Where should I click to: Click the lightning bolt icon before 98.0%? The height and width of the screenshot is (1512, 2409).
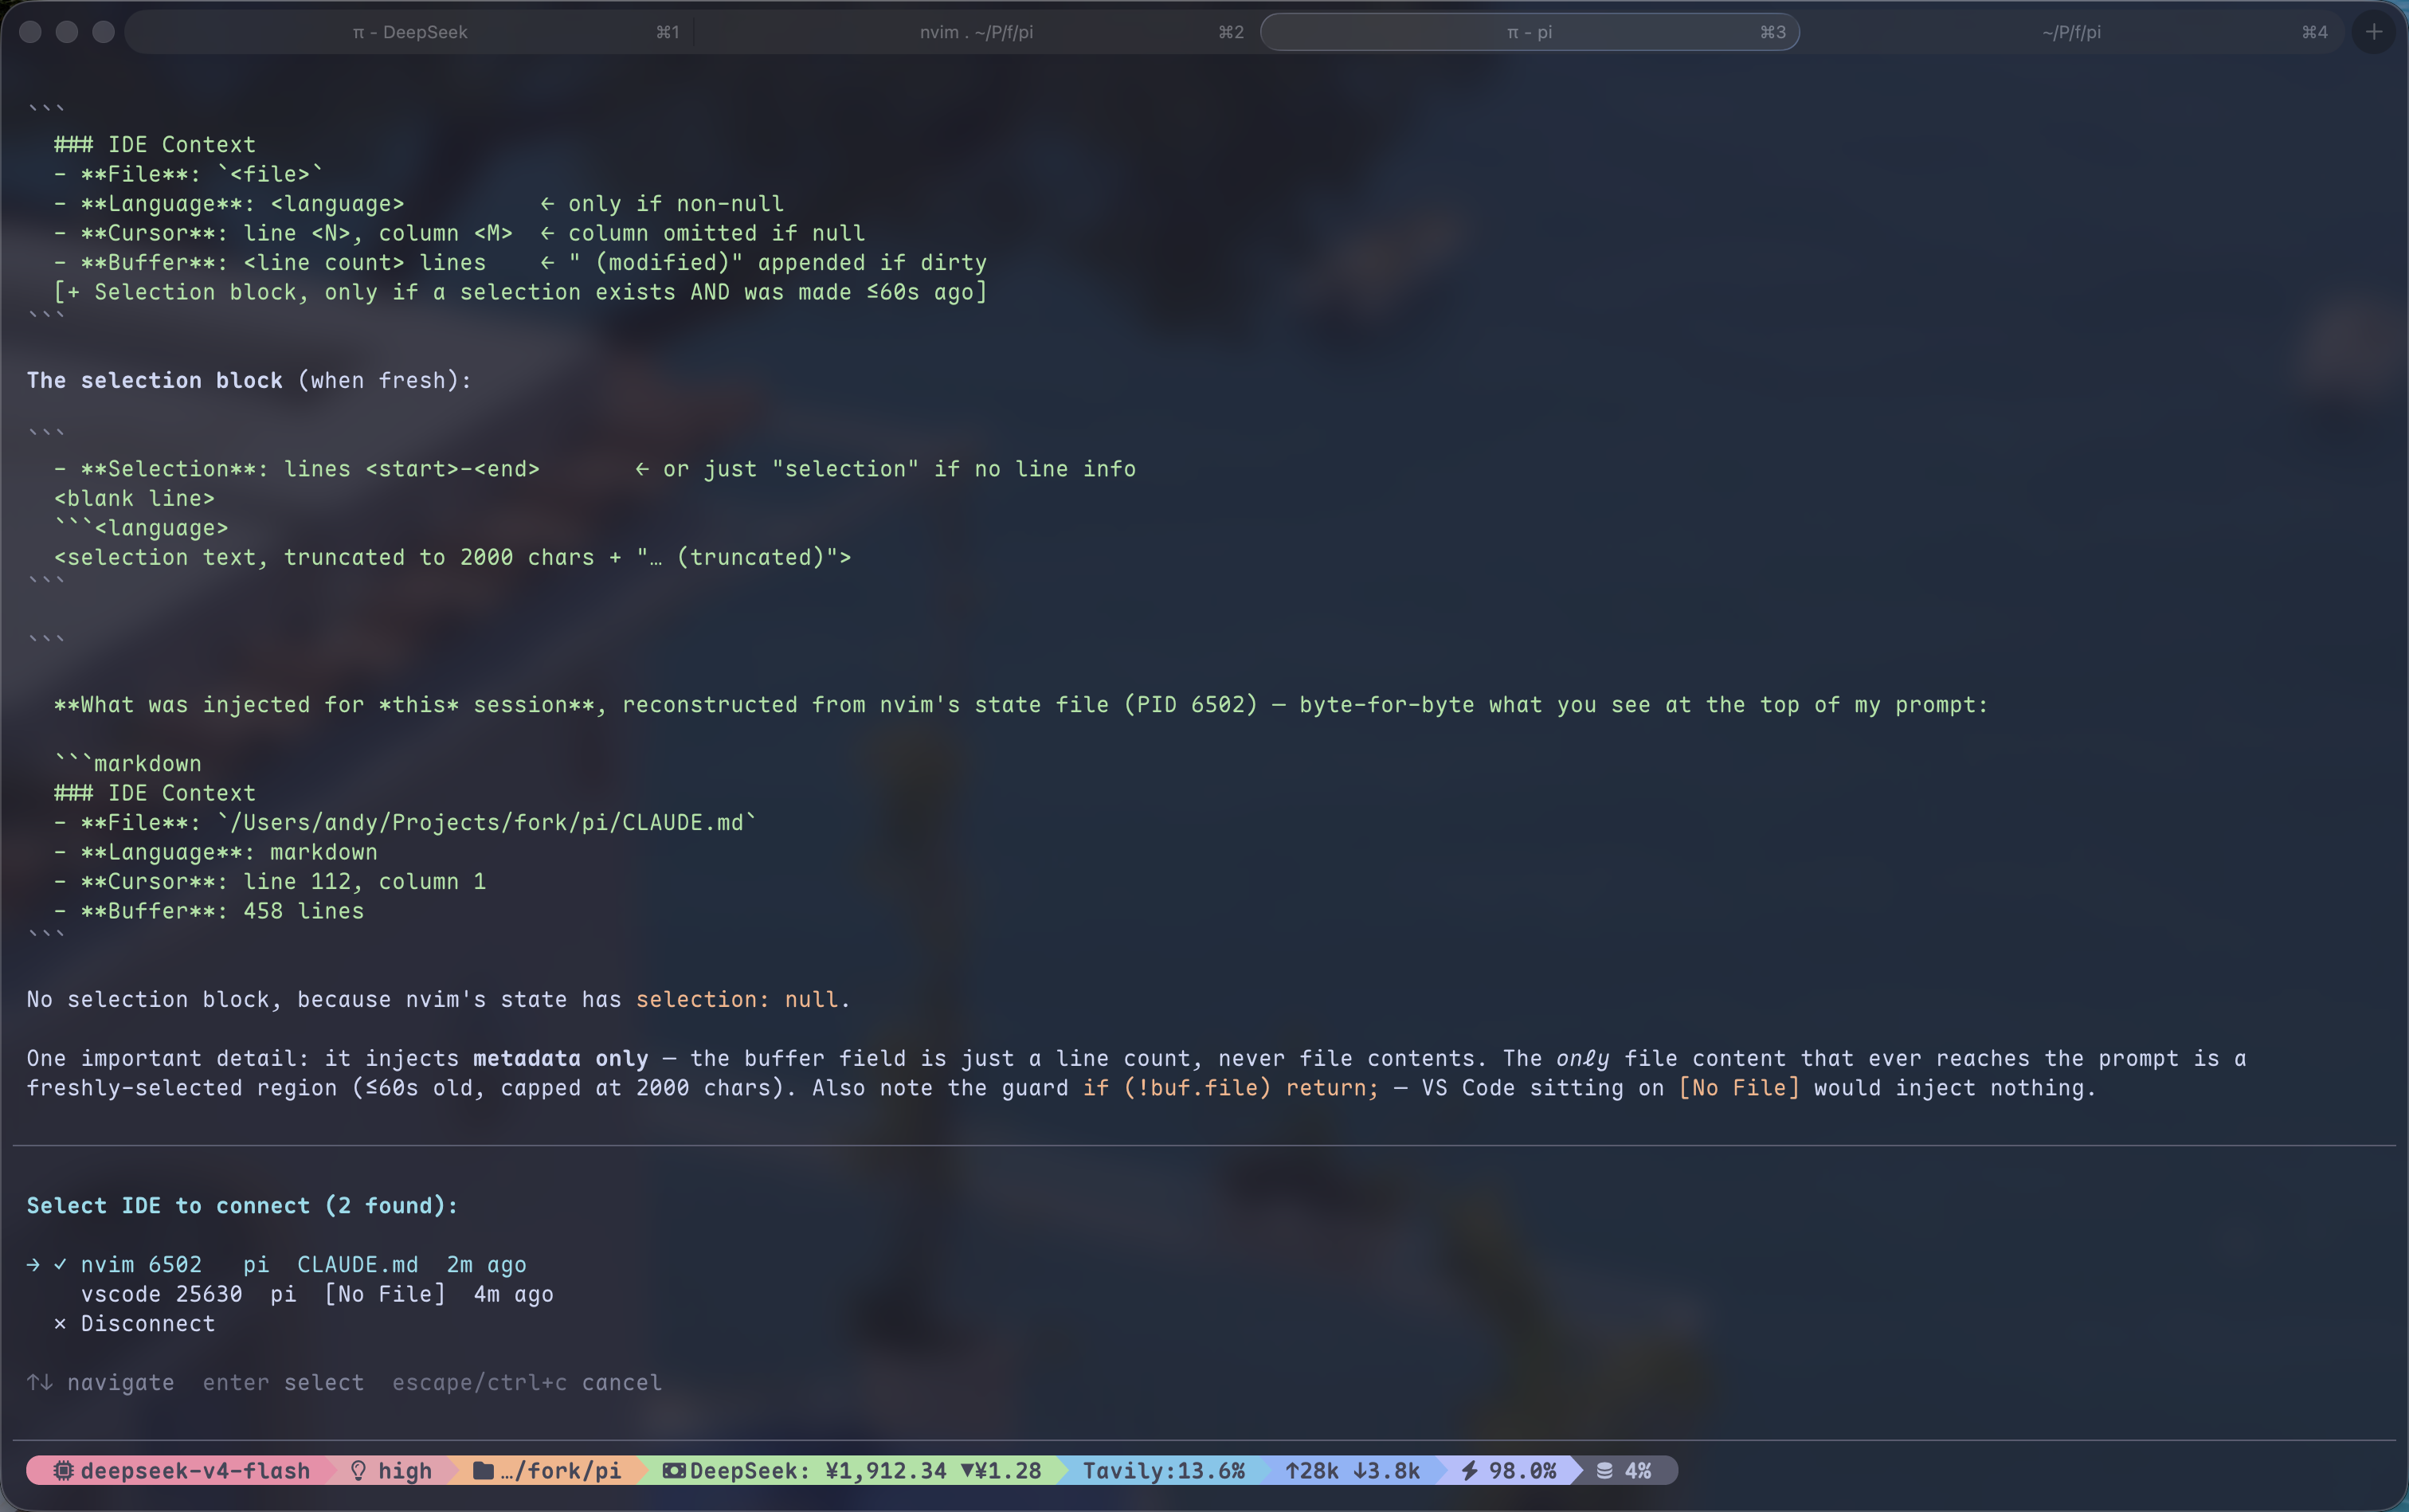[x=1470, y=1470]
